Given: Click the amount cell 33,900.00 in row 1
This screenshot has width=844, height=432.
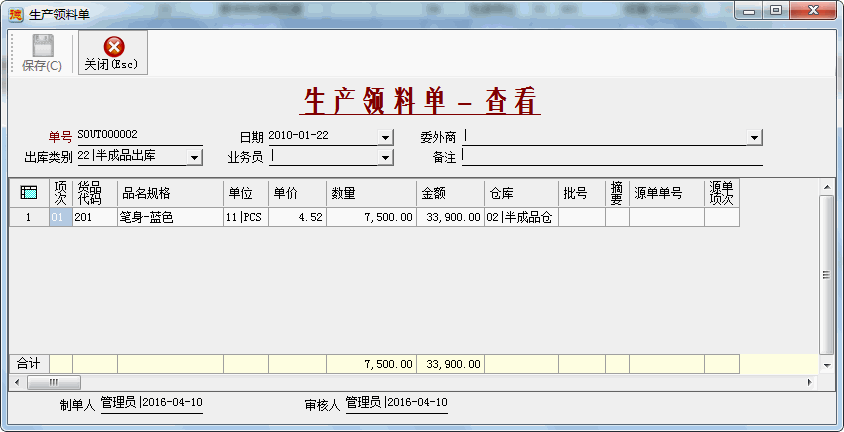Looking at the screenshot, I should pyautogui.click(x=451, y=217).
